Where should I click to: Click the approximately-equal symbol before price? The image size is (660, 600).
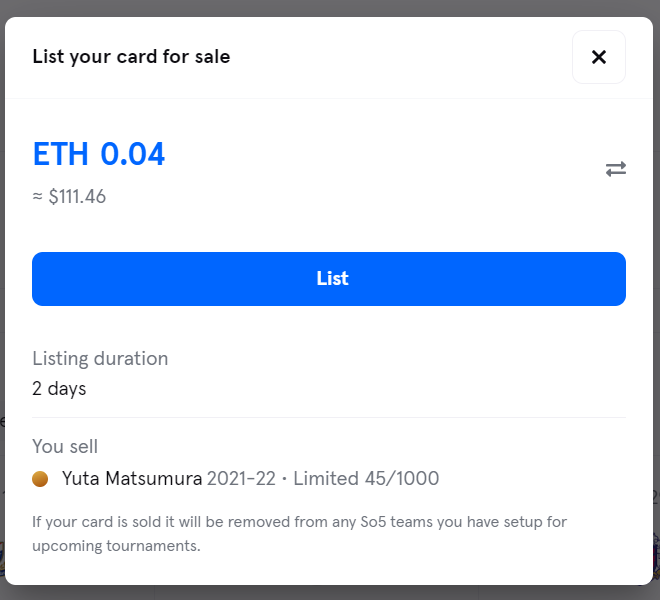pyautogui.click(x=37, y=196)
